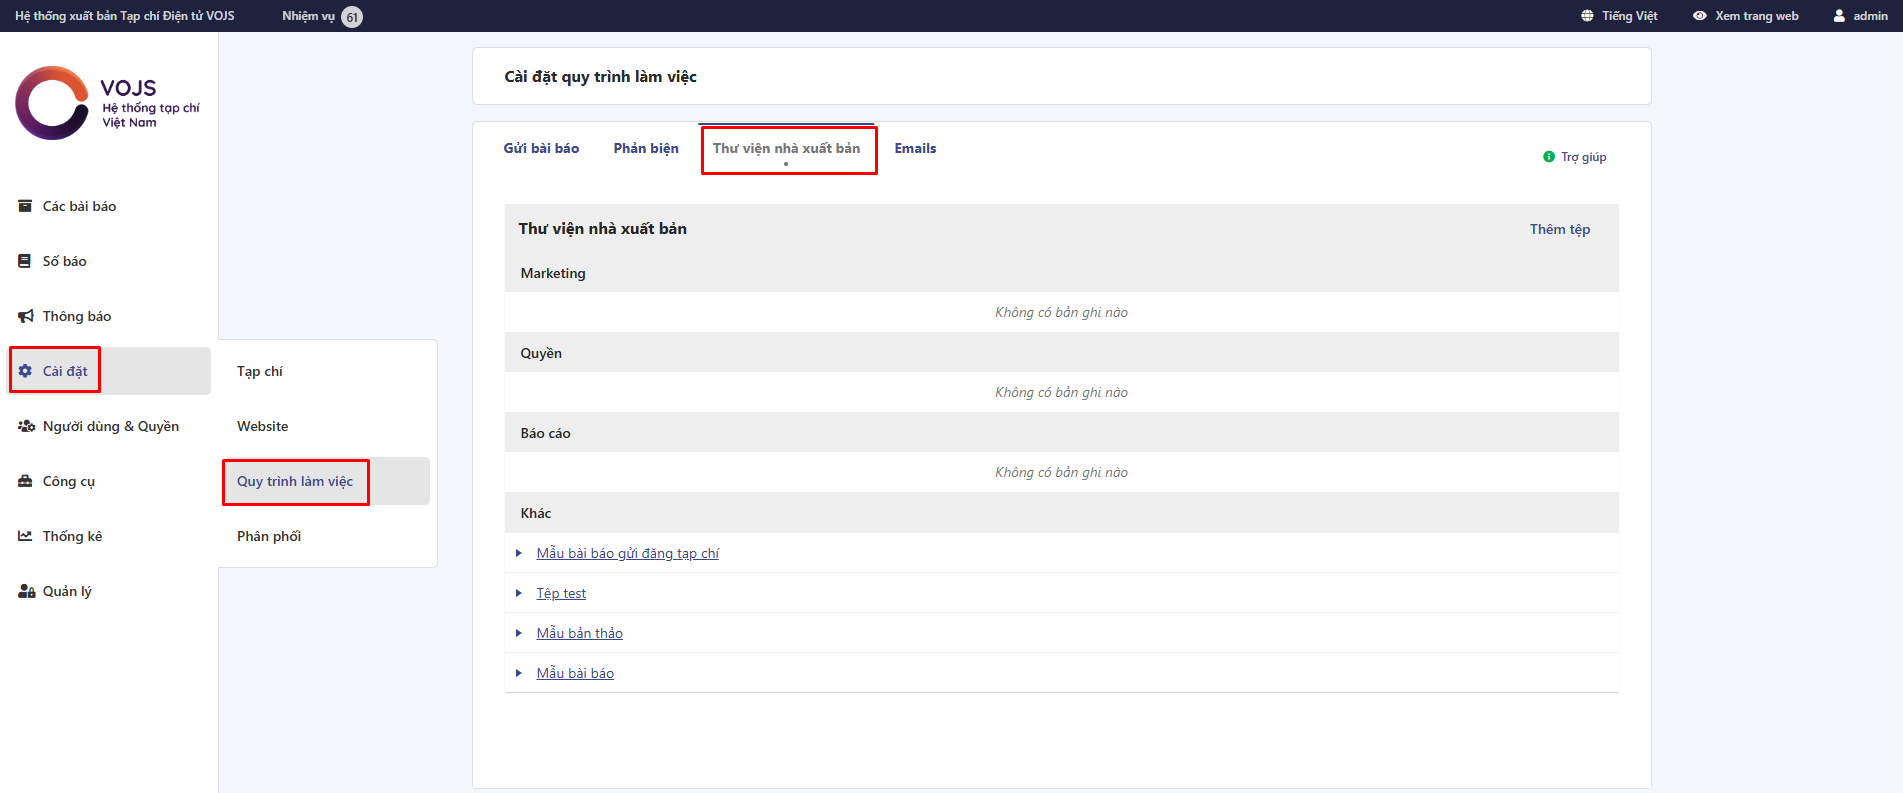The width and height of the screenshot is (1903, 793).
Task: Switch to the Phản biện tab
Action: (646, 148)
